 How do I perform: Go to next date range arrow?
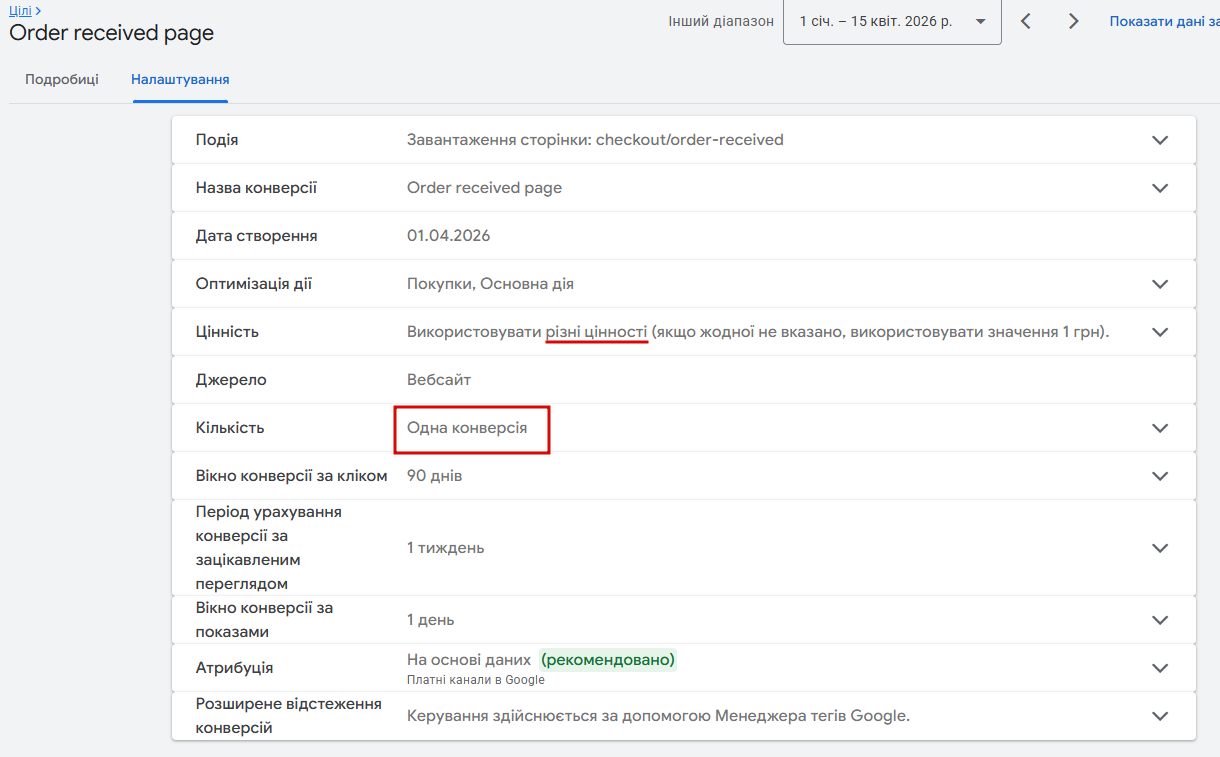click(x=1073, y=21)
